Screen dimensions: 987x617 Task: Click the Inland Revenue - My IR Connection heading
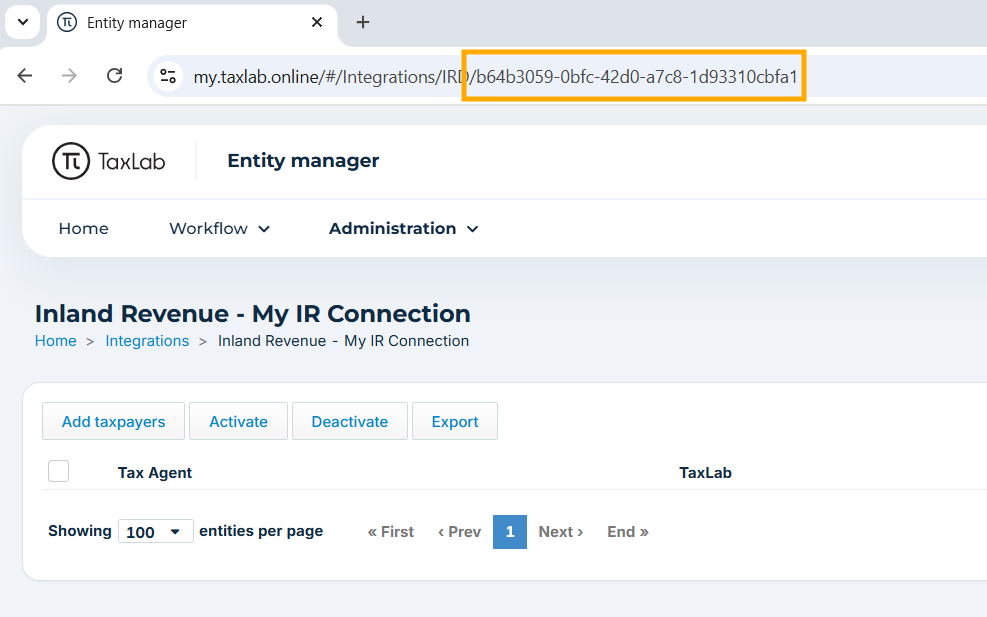(x=252, y=314)
